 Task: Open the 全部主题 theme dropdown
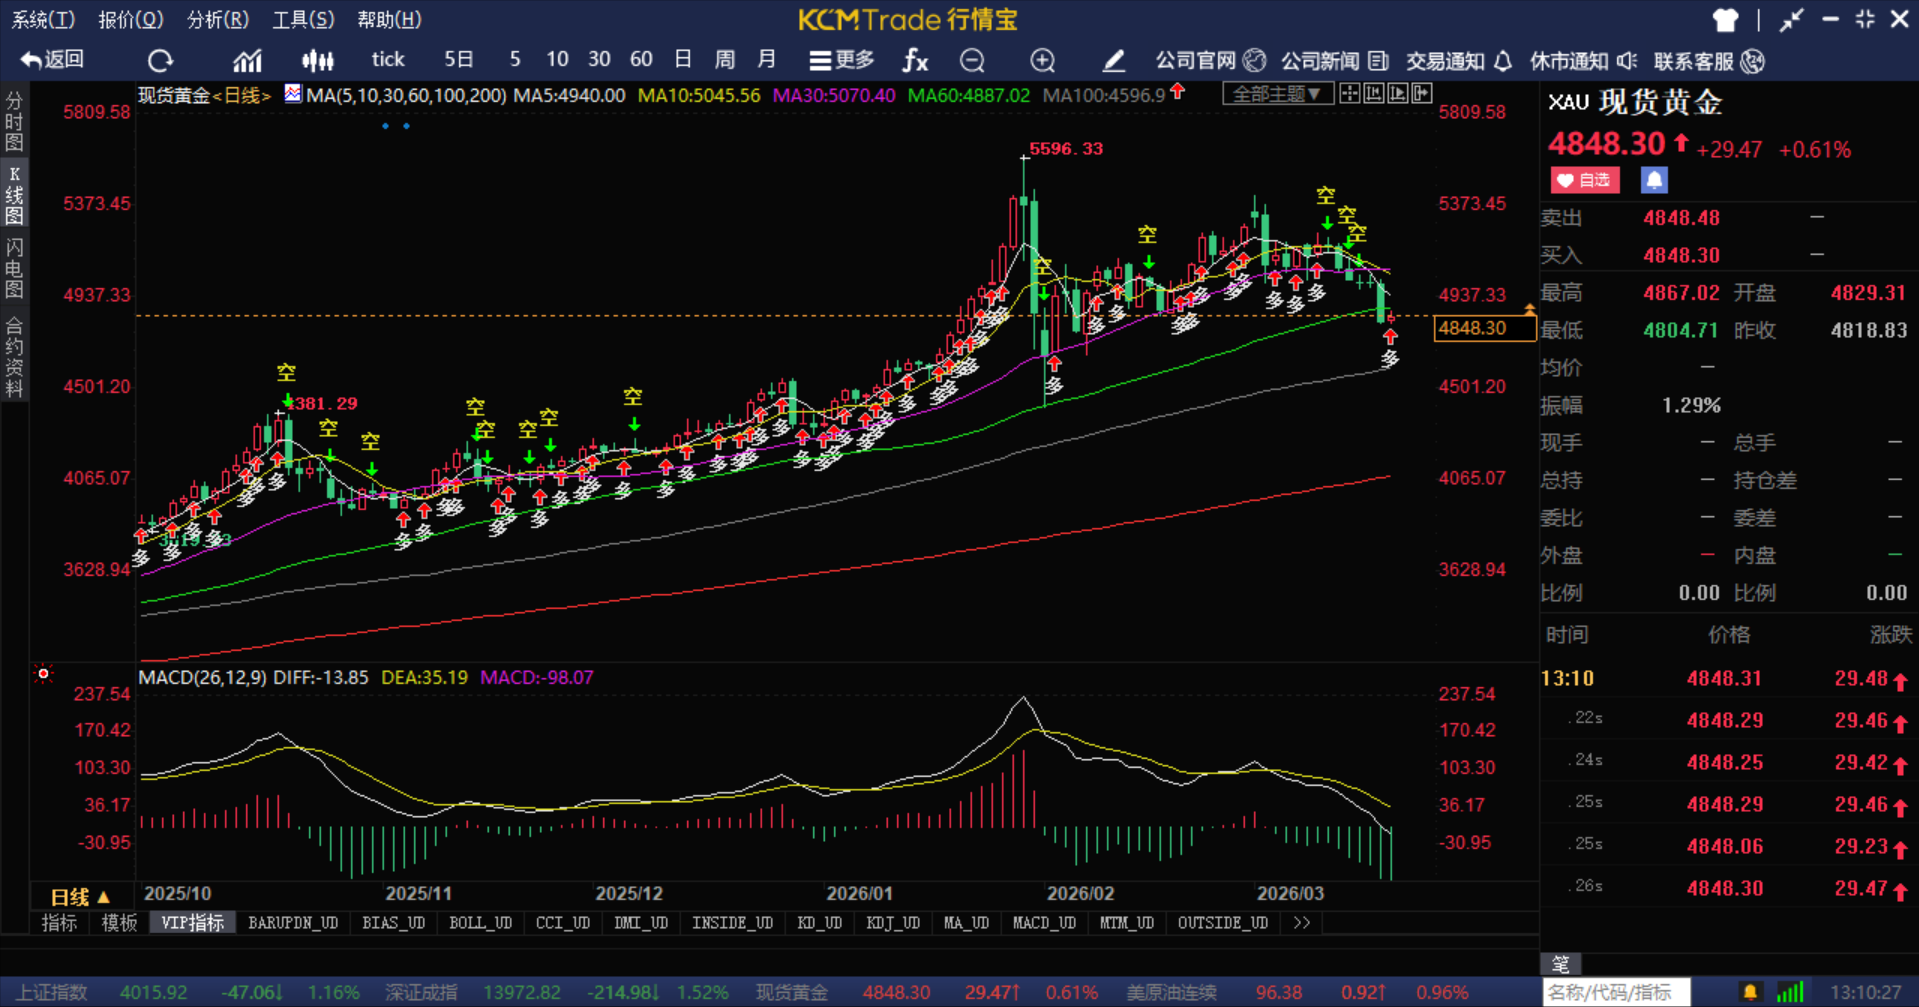coord(1276,94)
